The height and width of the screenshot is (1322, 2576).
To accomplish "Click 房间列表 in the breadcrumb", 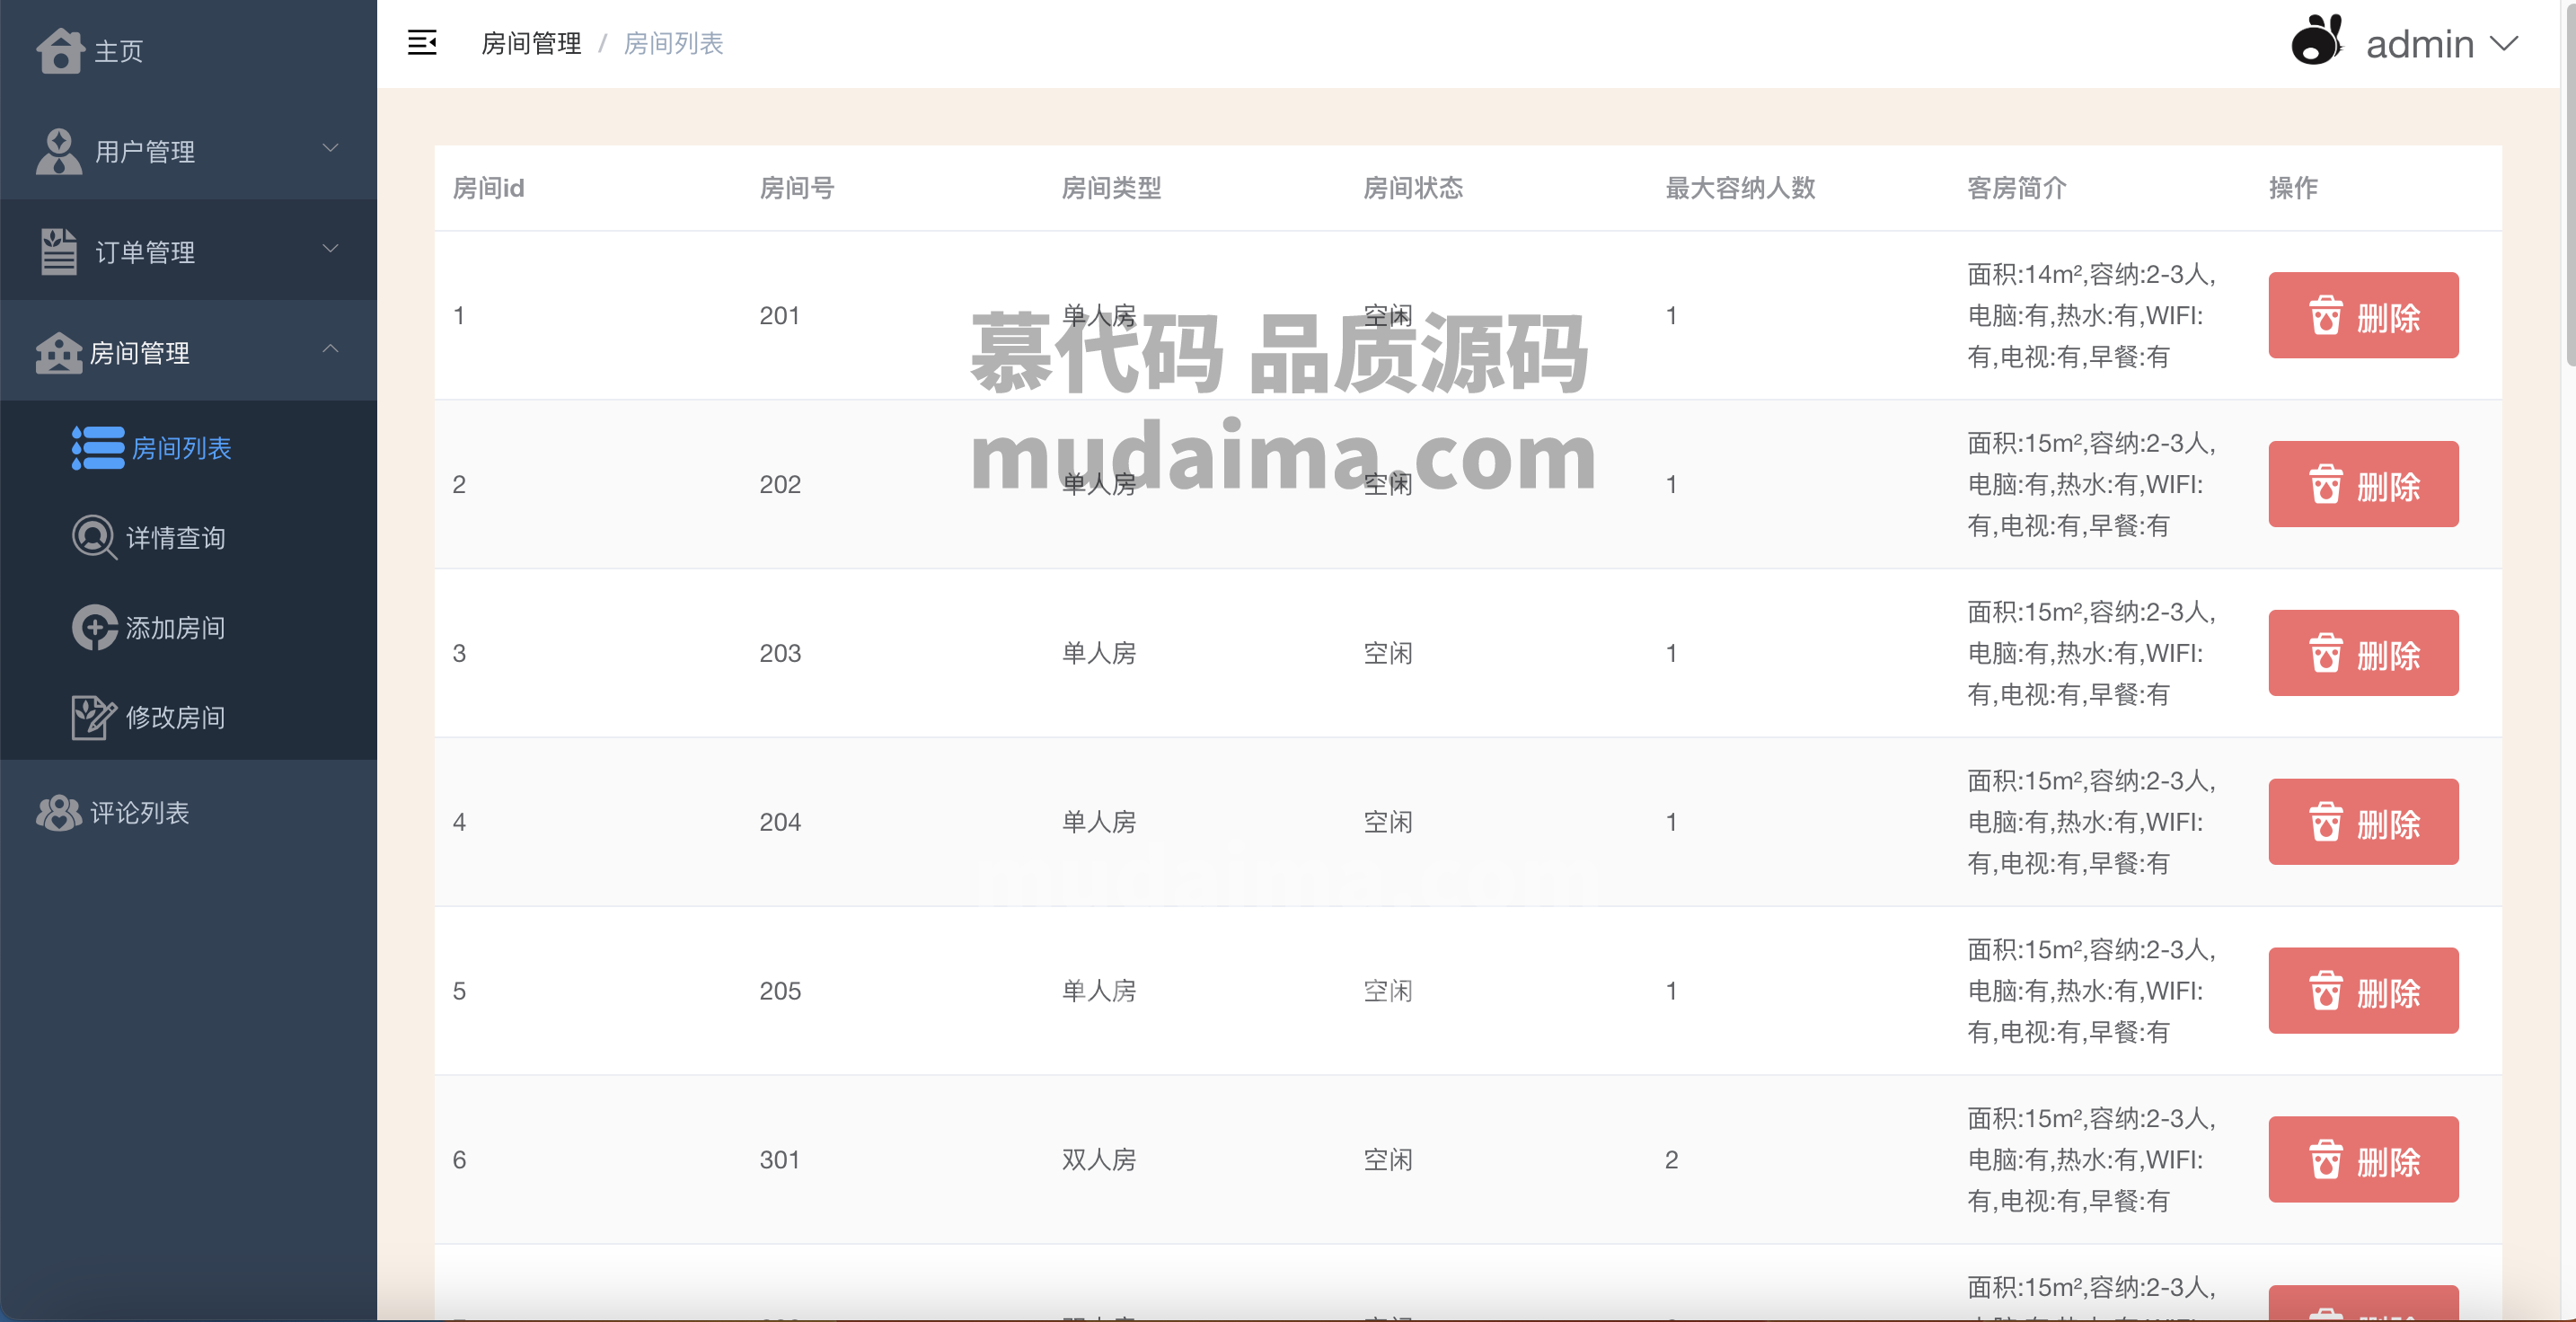I will pos(673,44).
